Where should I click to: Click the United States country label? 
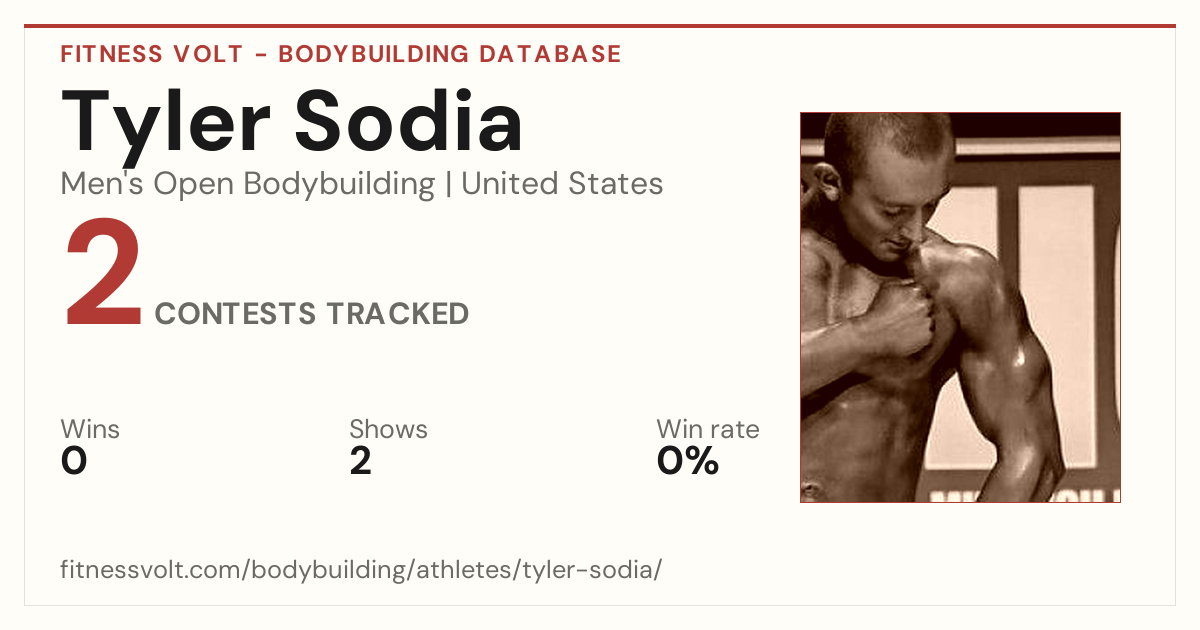click(x=562, y=184)
